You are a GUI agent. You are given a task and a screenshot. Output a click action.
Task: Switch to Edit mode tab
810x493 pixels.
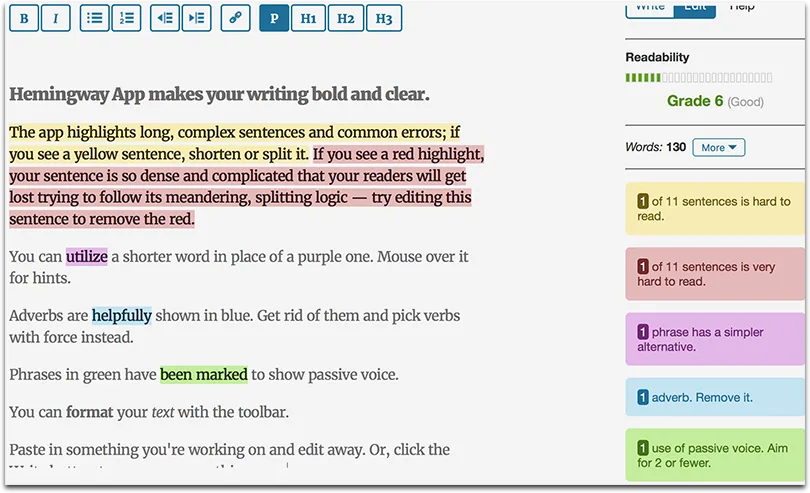tap(695, 9)
